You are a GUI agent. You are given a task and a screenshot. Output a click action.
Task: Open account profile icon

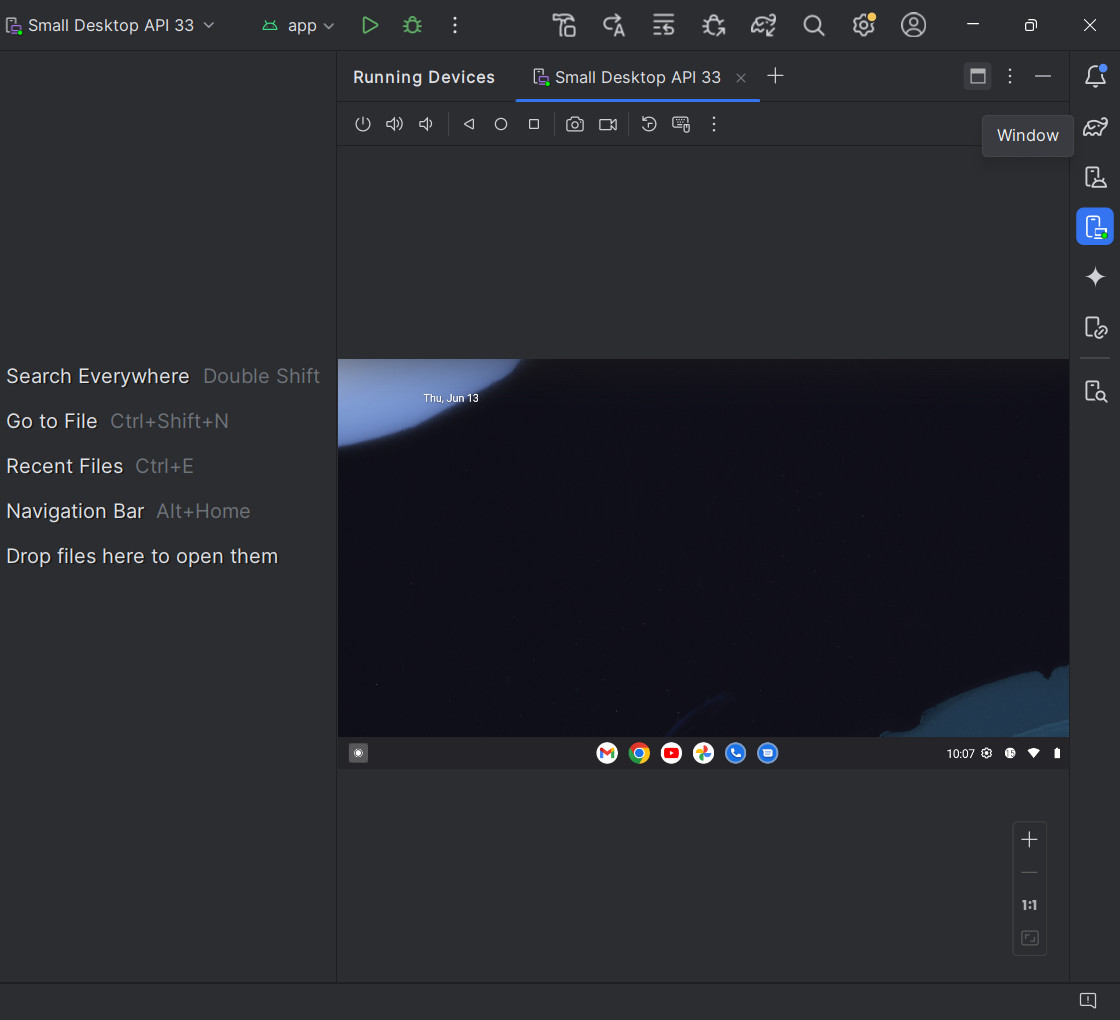914,25
